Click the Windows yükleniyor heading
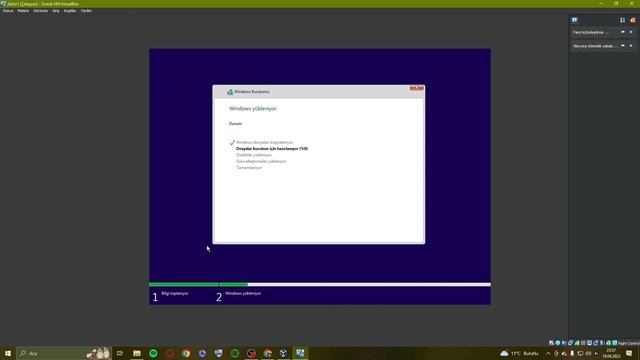 [253, 109]
